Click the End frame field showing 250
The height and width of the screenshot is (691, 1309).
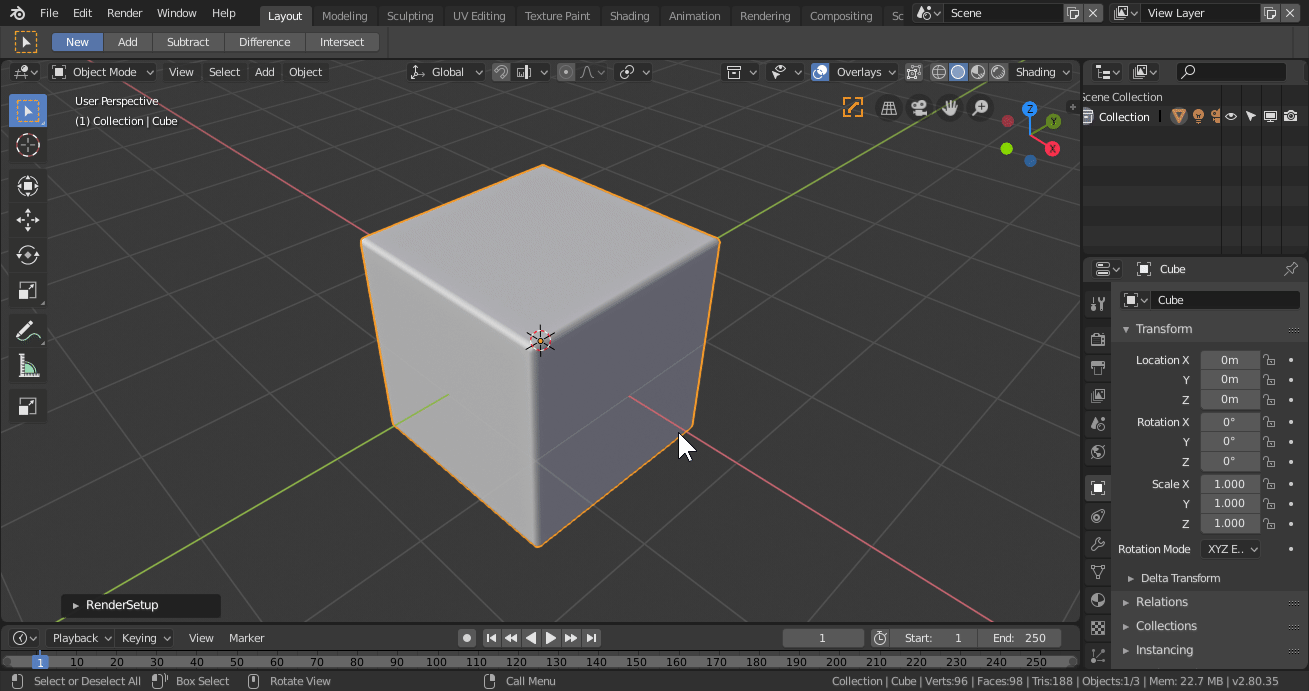pyautogui.click(x=1019, y=638)
